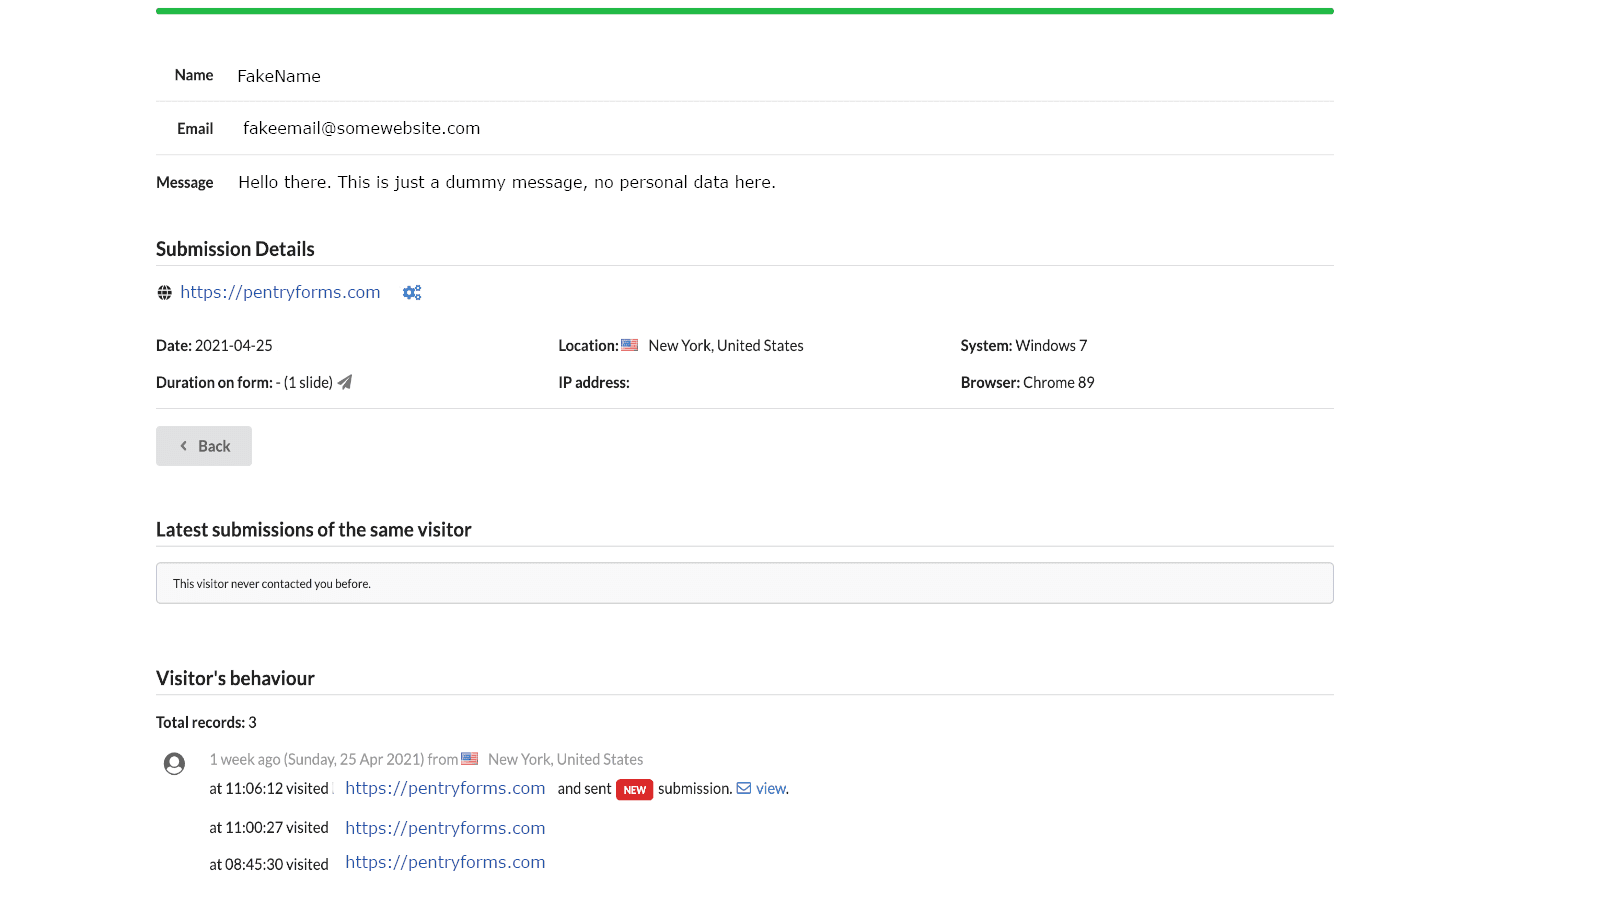Viewport: 1600px width, 900px height.
Task: Click the US flag in the visitor behaviour record
Action: 469,759
